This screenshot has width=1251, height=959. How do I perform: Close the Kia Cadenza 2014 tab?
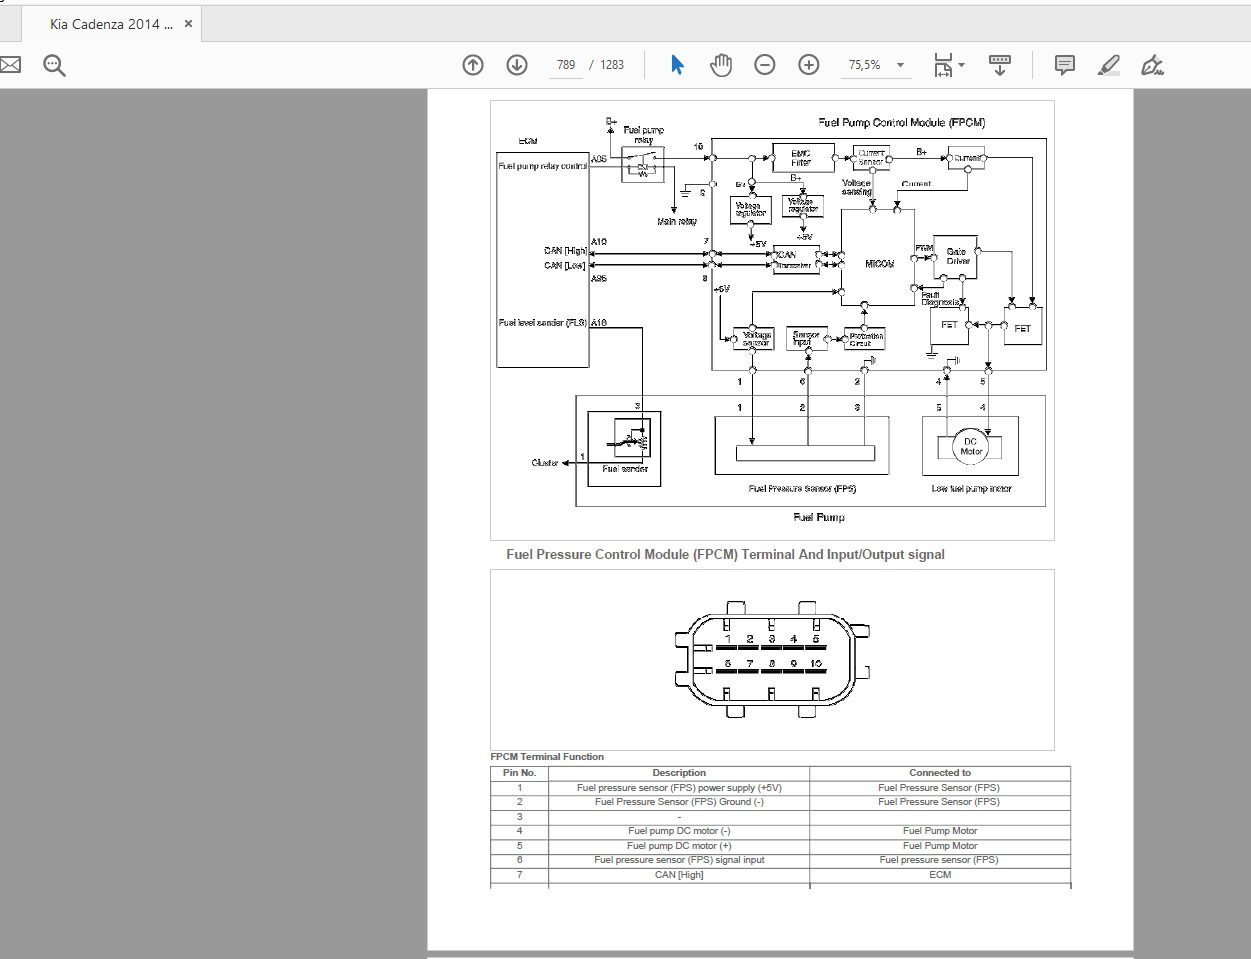[x=187, y=22]
